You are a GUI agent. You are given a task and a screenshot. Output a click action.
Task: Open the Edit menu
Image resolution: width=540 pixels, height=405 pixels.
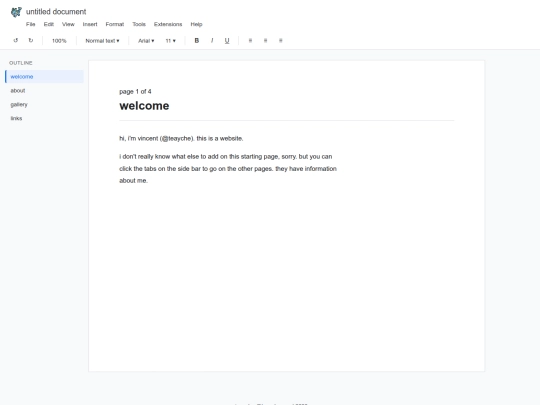click(49, 24)
